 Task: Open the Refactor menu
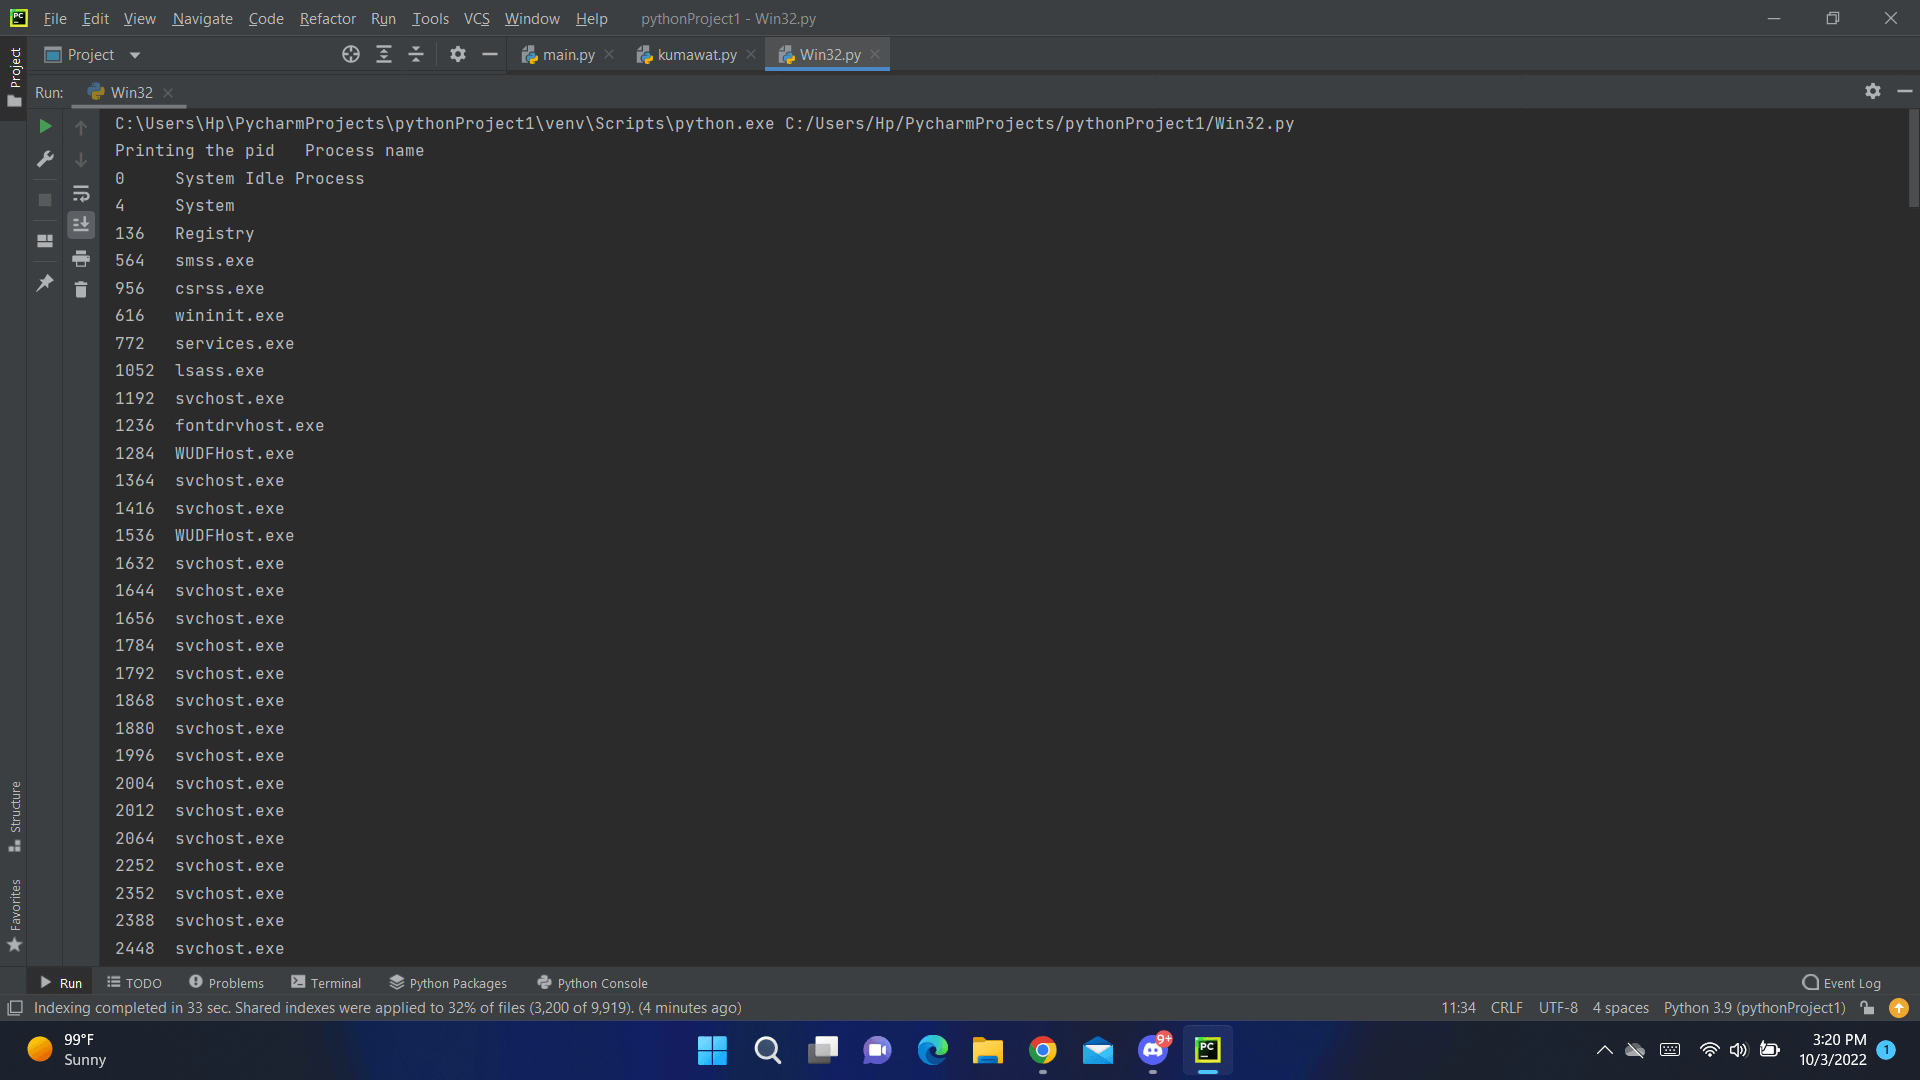327,18
